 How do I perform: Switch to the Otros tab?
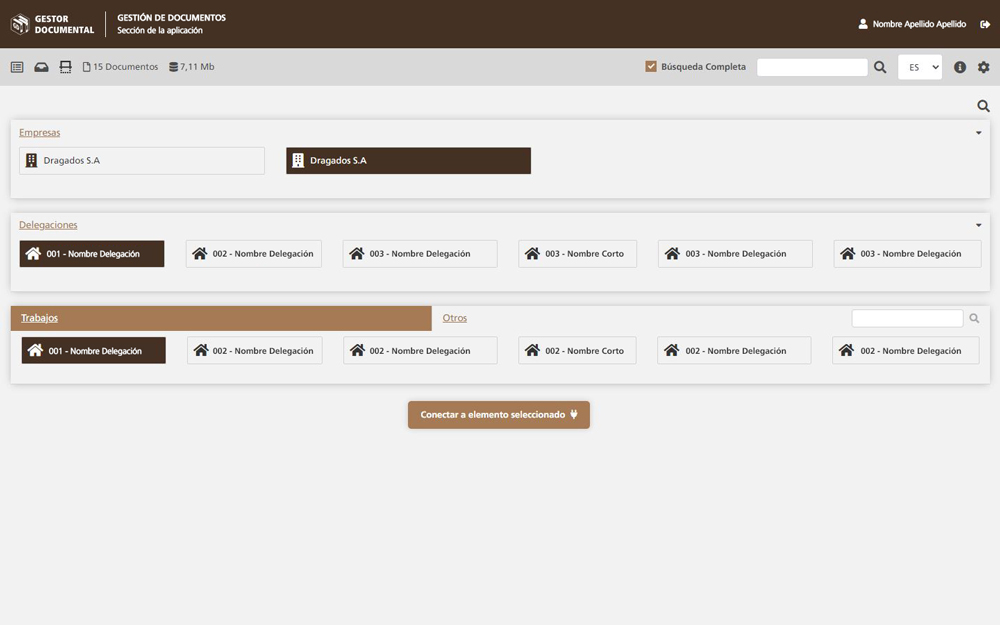click(455, 318)
